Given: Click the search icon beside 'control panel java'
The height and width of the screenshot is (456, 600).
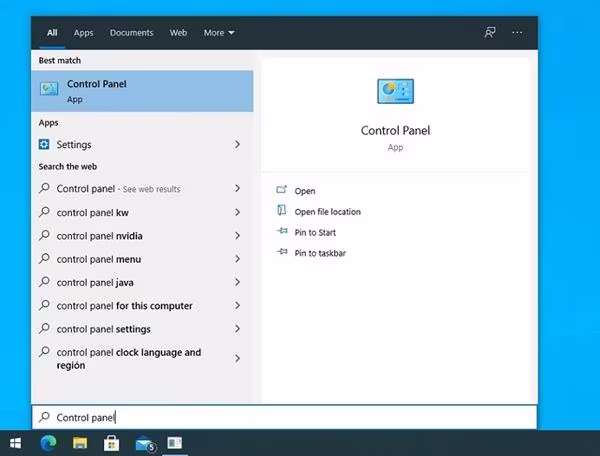Looking at the screenshot, I should 44,282.
